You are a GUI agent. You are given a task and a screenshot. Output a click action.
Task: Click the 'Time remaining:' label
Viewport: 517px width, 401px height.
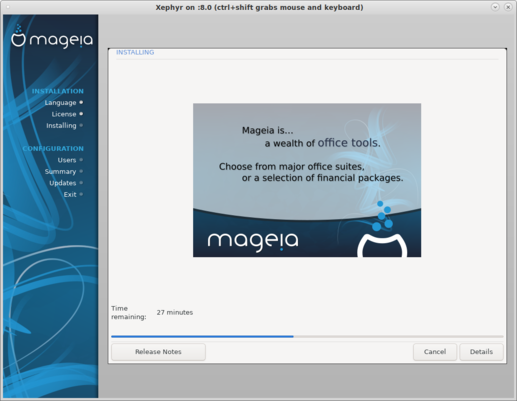[129, 312]
